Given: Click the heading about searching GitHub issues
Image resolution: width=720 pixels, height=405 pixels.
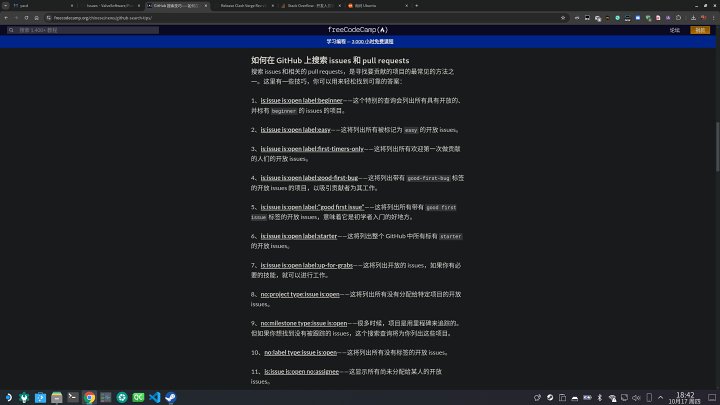Looking at the screenshot, I should click(x=330, y=60).
